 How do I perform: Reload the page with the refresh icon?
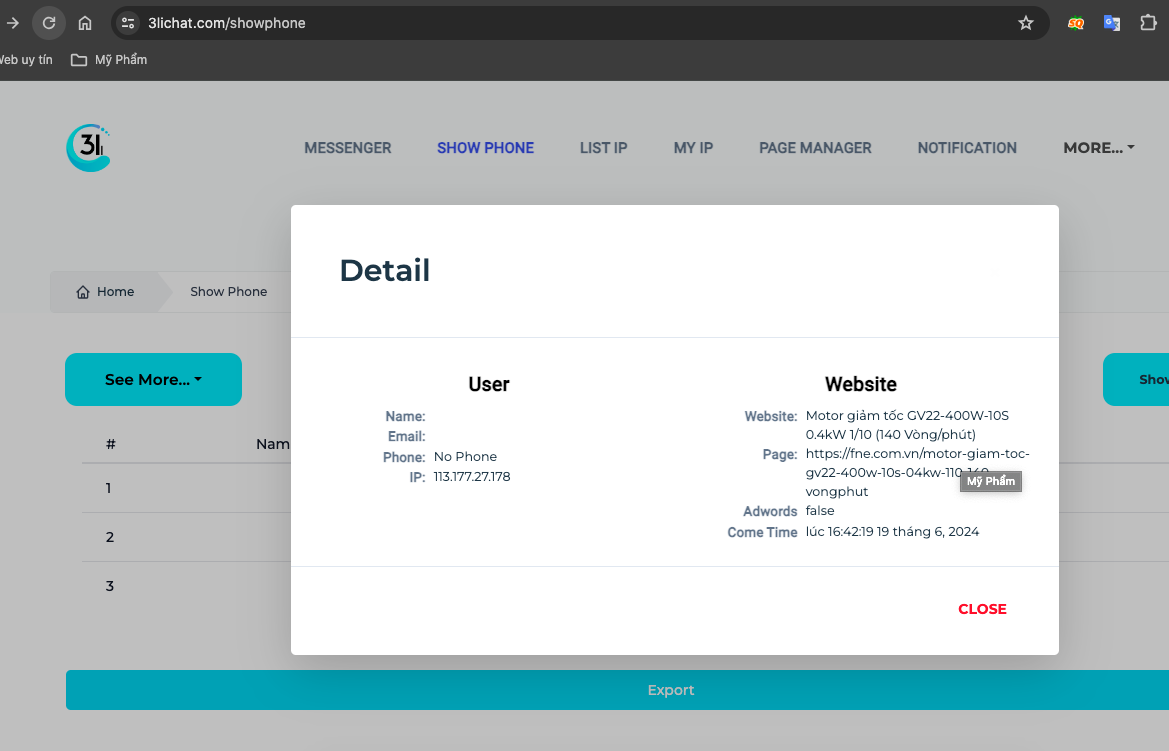[x=48, y=23]
